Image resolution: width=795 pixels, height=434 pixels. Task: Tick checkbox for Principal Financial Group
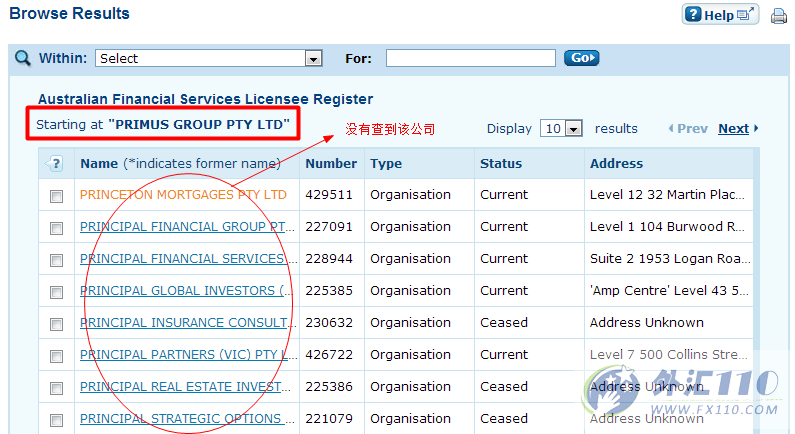(x=56, y=228)
